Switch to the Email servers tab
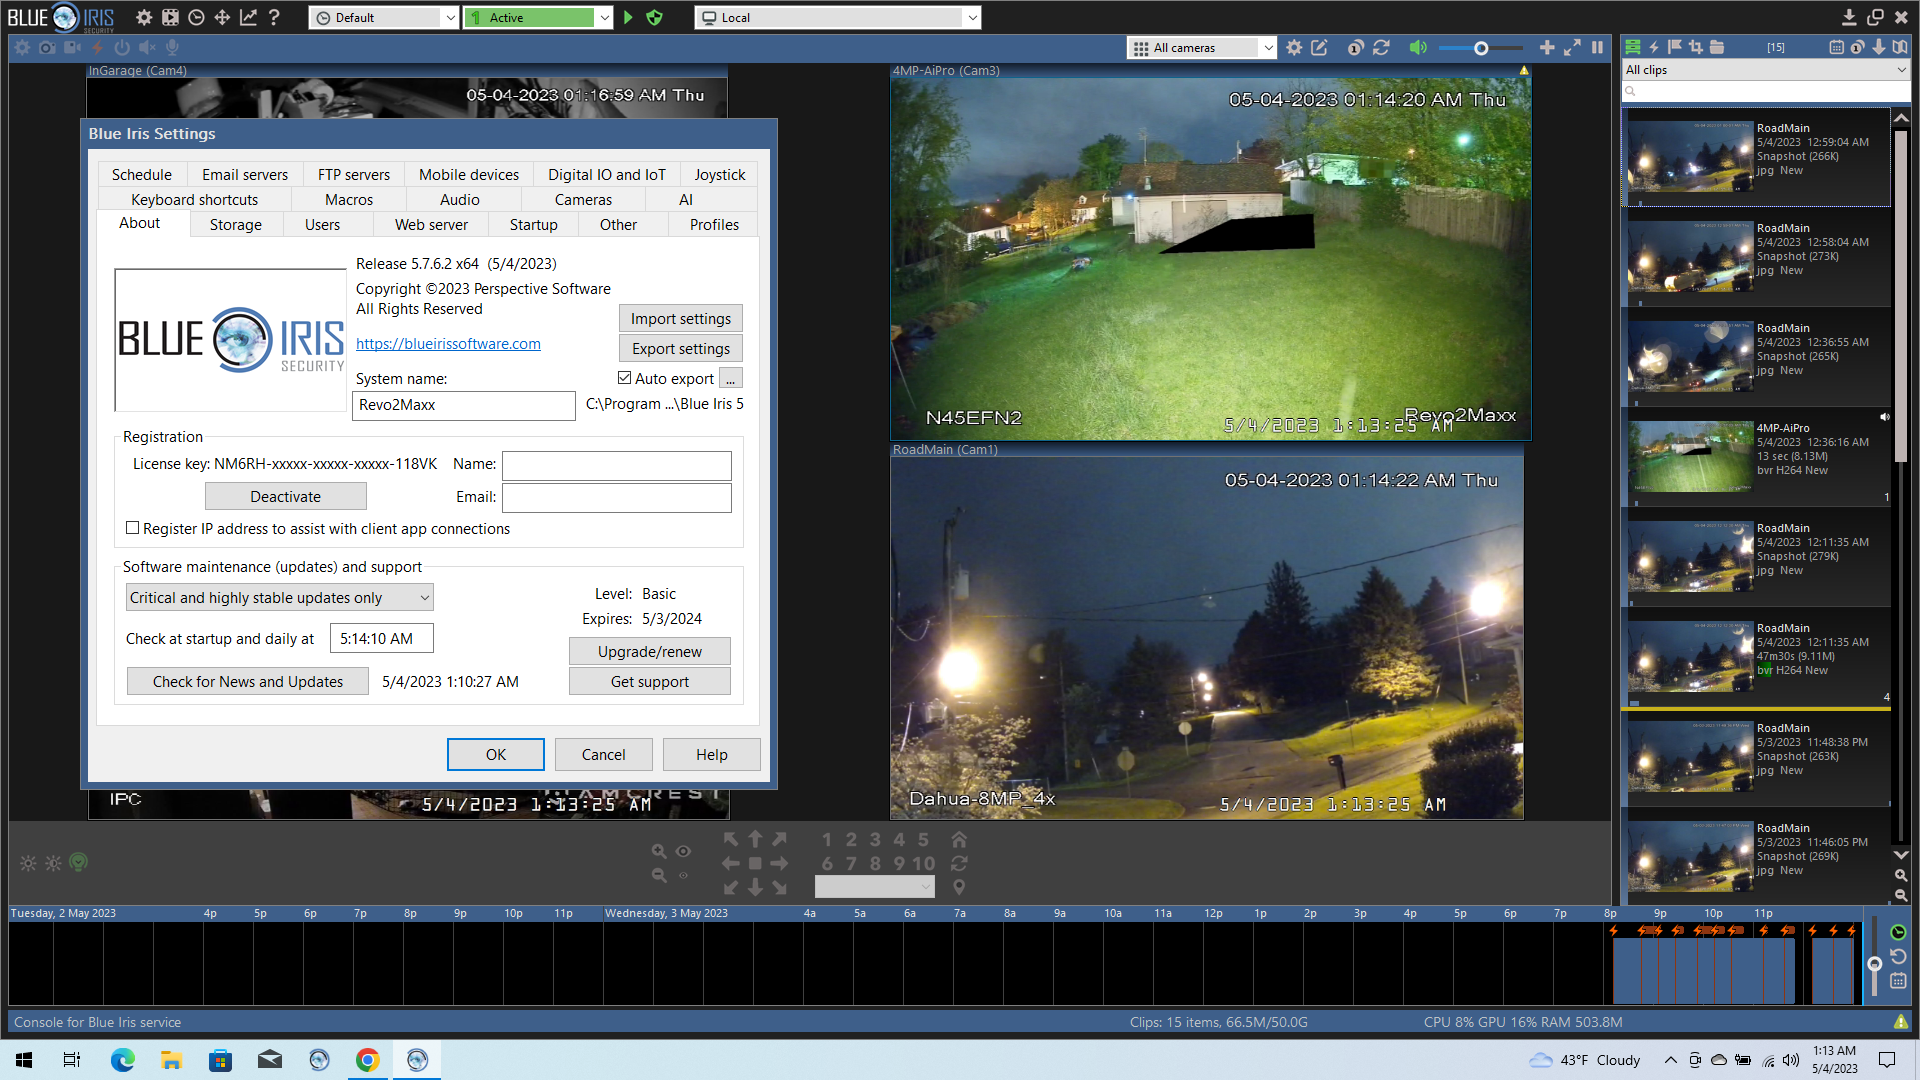The height and width of the screenshot is (1080, 1920). pyautogui.click(x=244, y=174)
